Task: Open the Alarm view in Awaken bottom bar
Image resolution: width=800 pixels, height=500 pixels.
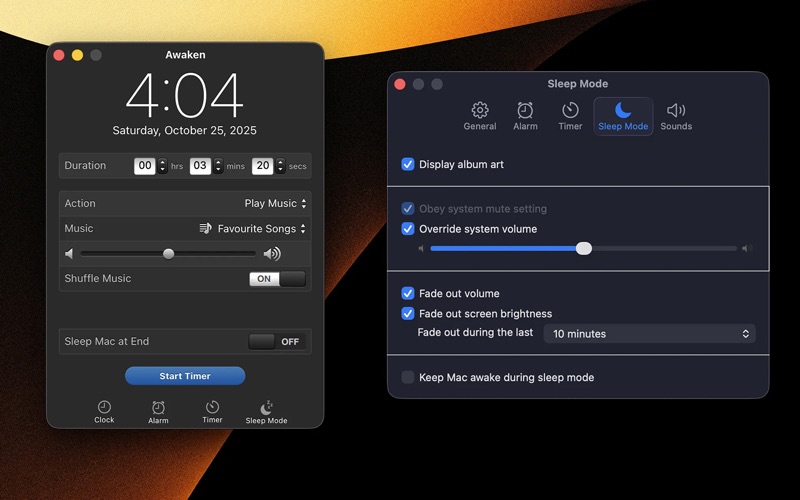Action: 158,412
